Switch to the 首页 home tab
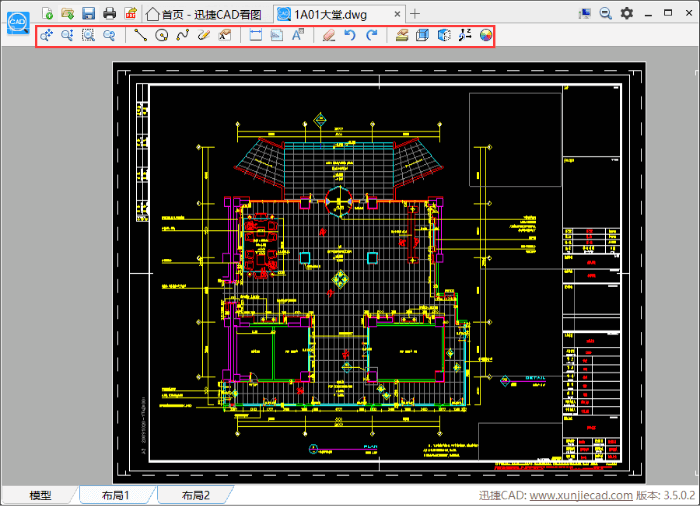This screenshot has width=700, height=506. tap(203, 14)
